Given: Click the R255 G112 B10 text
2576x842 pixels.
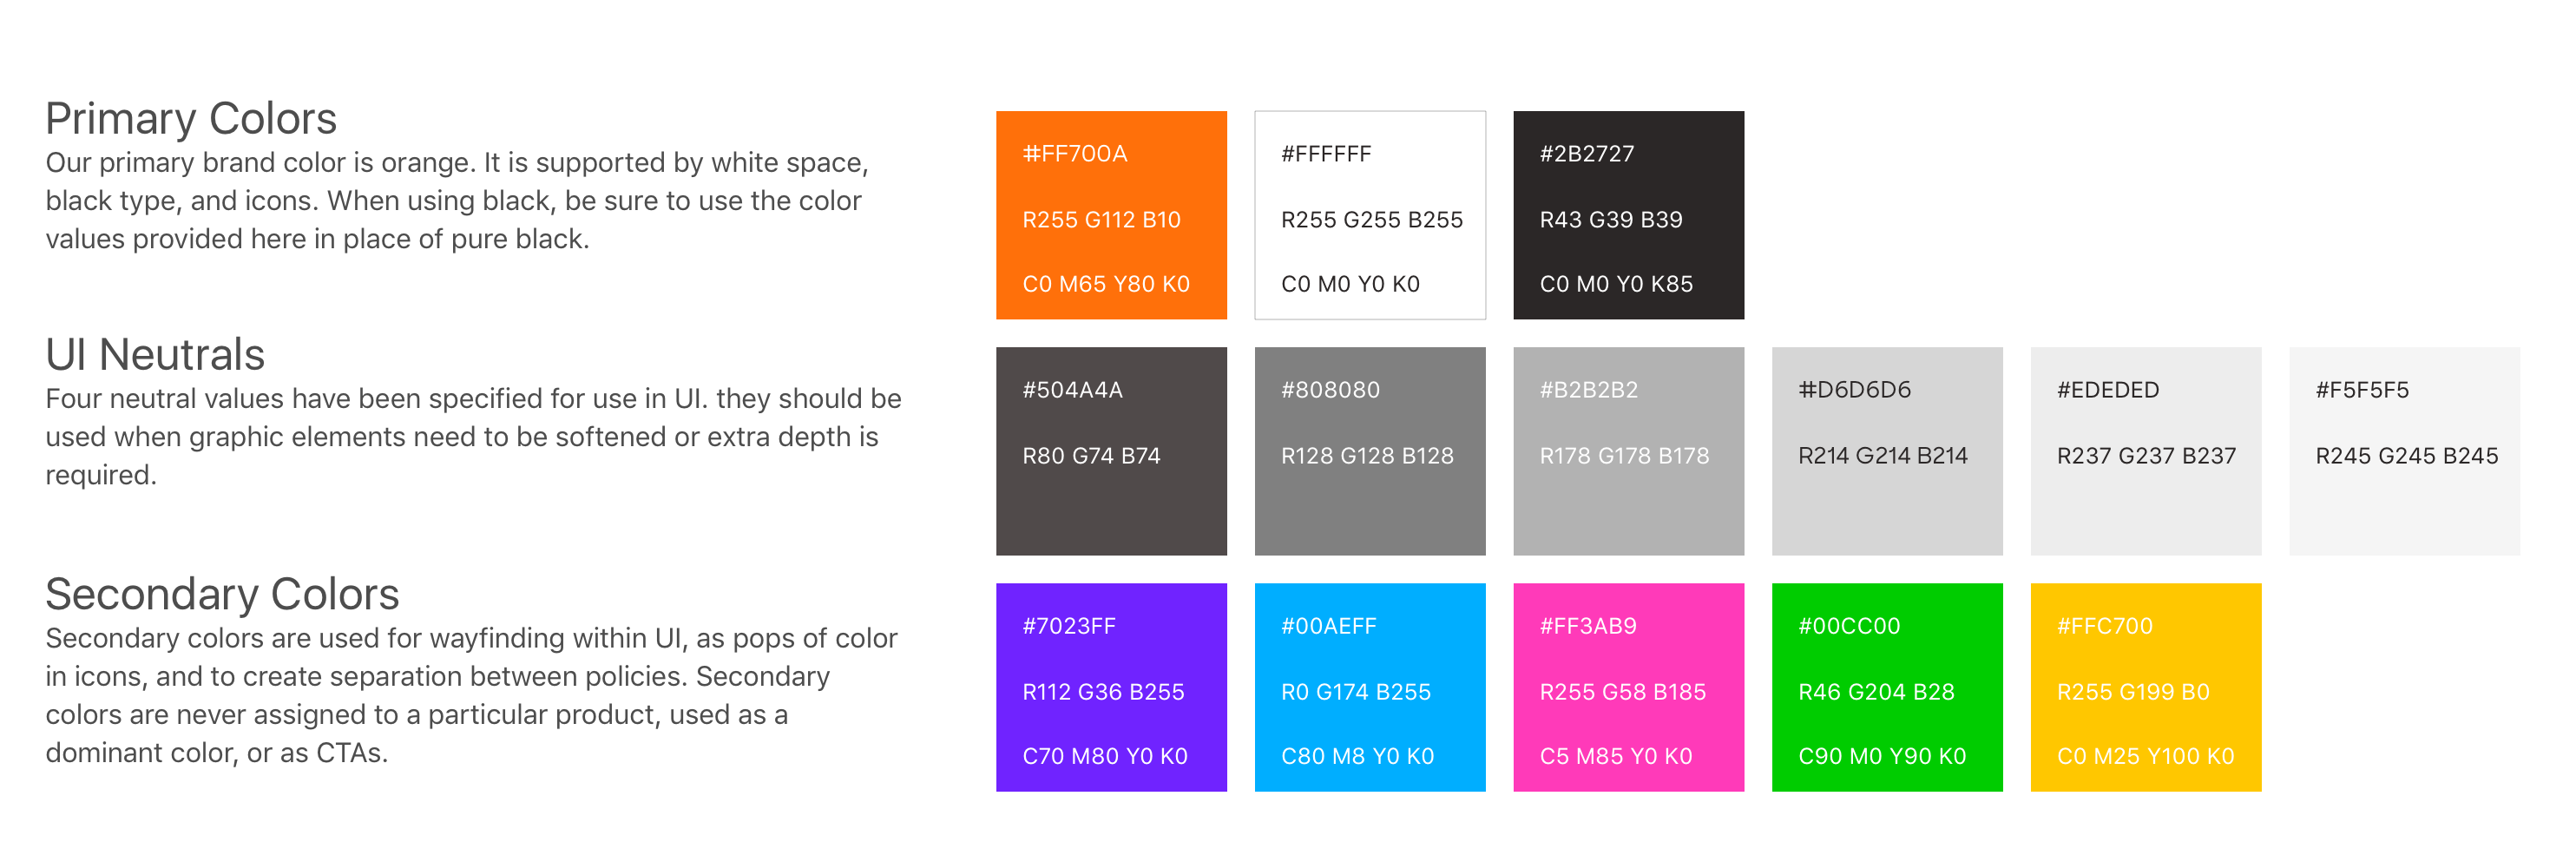Looking at the screenshot, I should pos(1101,220).
